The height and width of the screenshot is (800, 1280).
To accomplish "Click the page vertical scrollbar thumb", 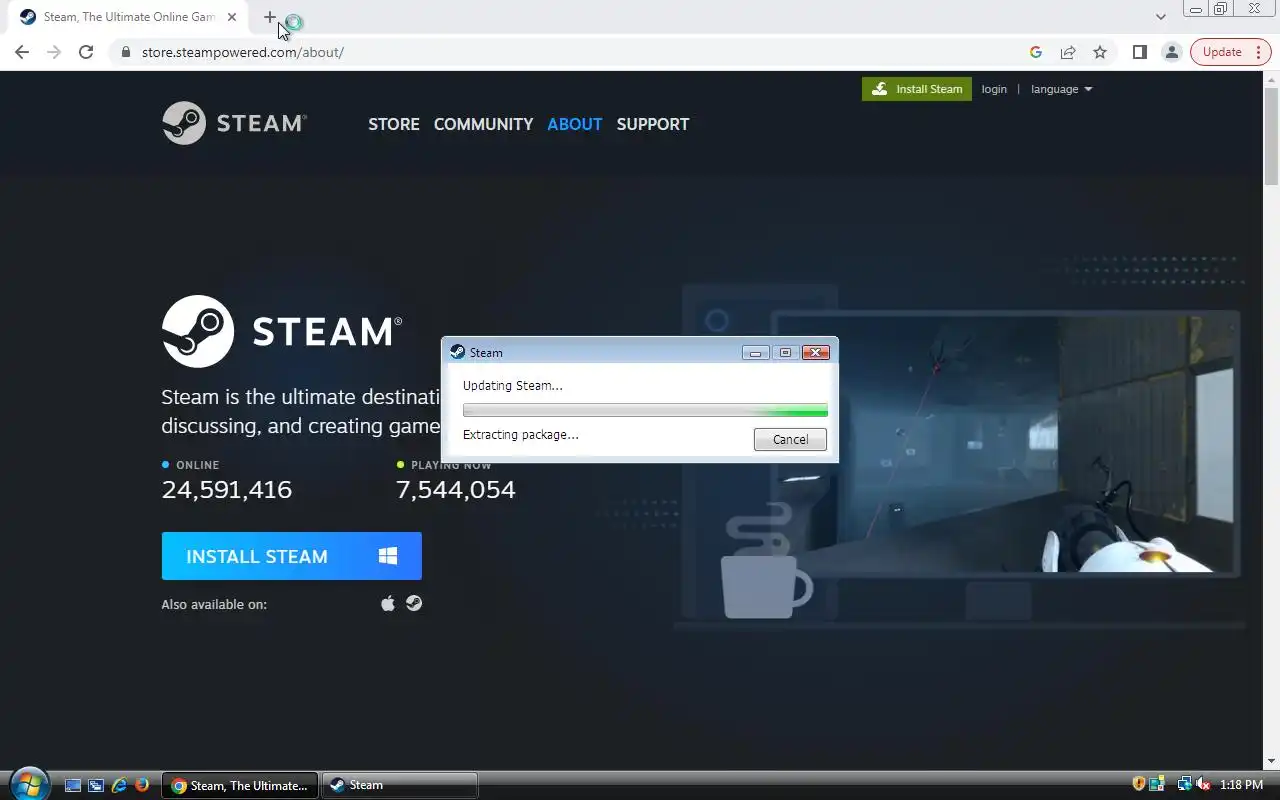I will pyautogui.click(x=1271, y=135).
